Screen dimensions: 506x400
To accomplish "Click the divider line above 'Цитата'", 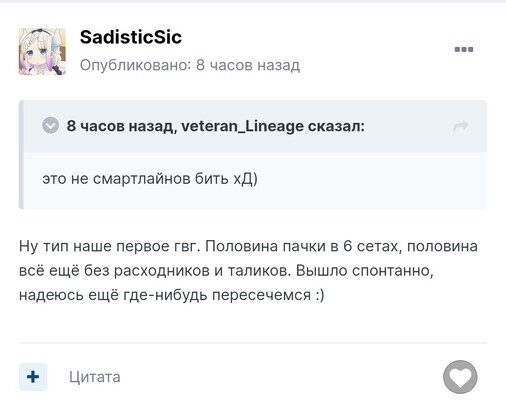I will pyautogui.click(x=253, y=342).
